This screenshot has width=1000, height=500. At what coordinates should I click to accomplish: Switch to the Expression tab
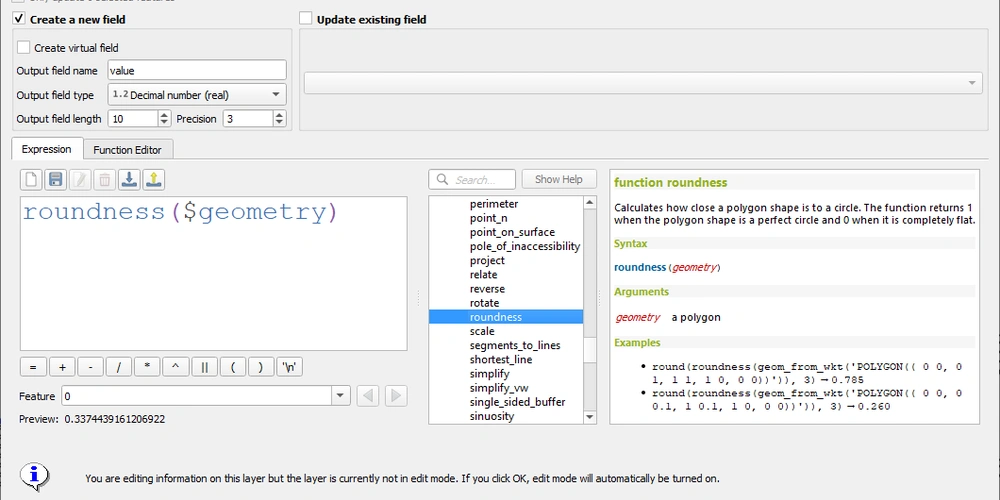click(47, 149)
